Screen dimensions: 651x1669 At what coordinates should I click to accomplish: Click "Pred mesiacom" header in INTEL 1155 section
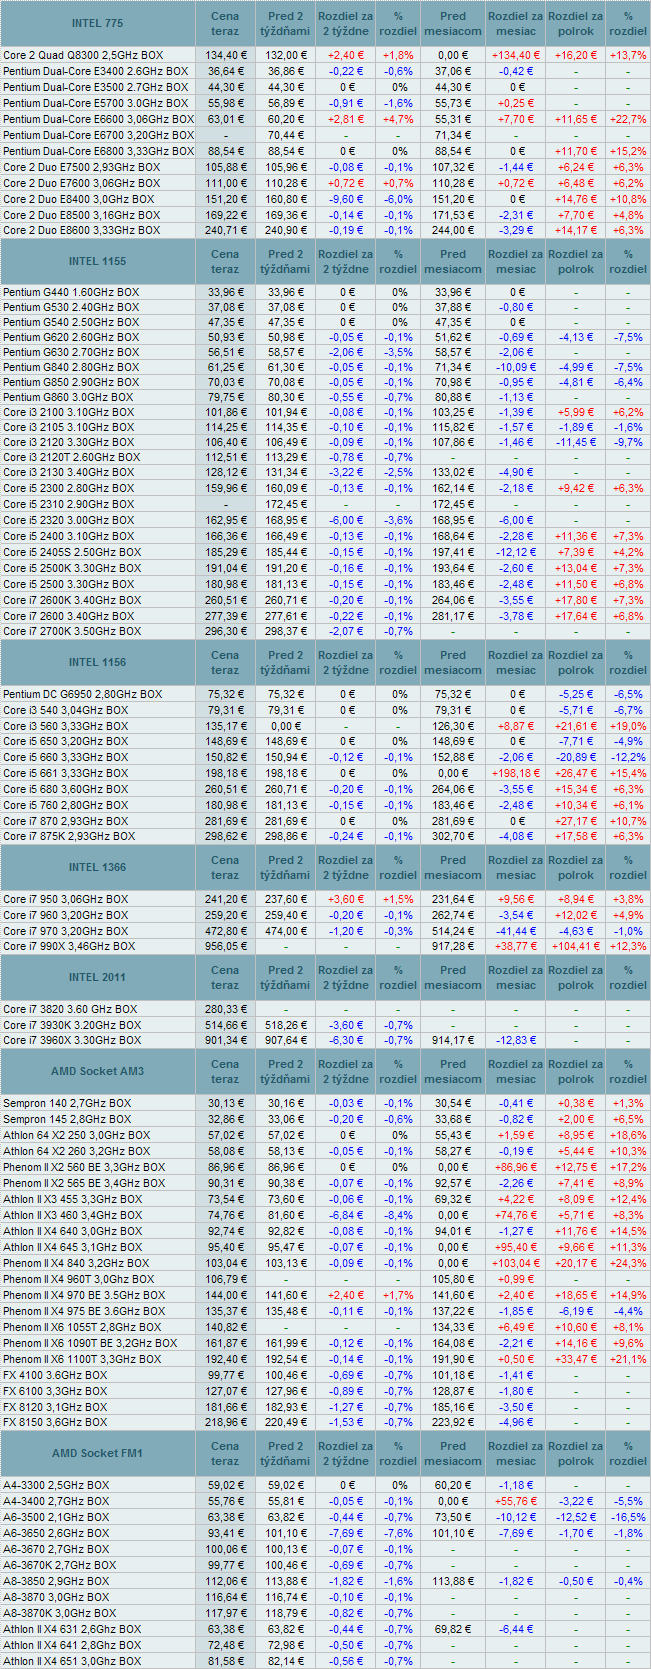(453, 261)
